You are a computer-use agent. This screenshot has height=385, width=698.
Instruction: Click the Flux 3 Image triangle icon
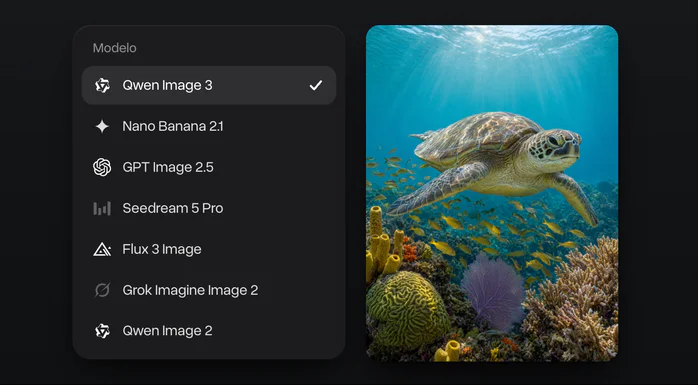[x=102, y=249]
